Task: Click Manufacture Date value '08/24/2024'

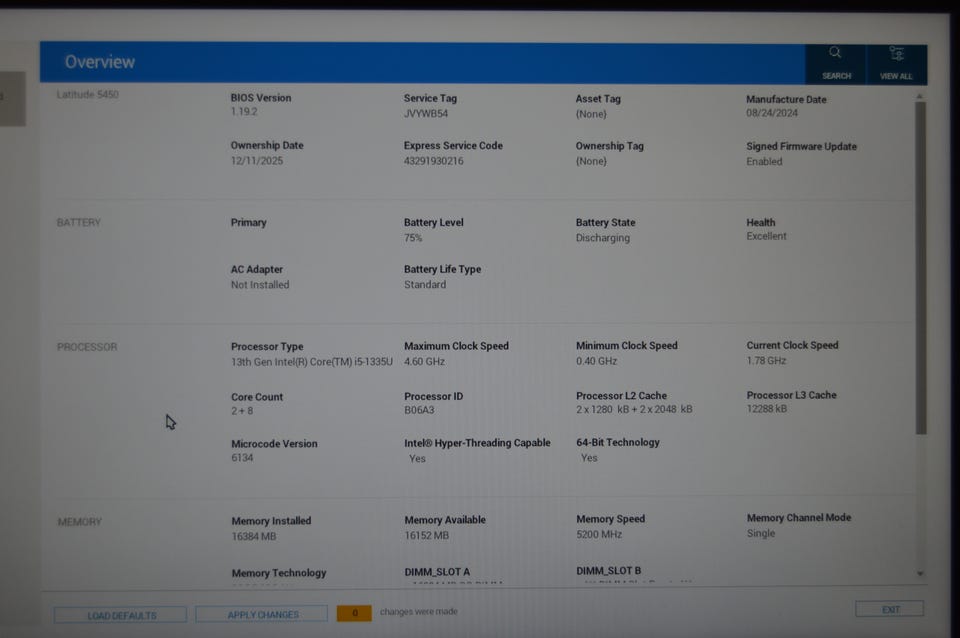Action: tap(772, 113)
